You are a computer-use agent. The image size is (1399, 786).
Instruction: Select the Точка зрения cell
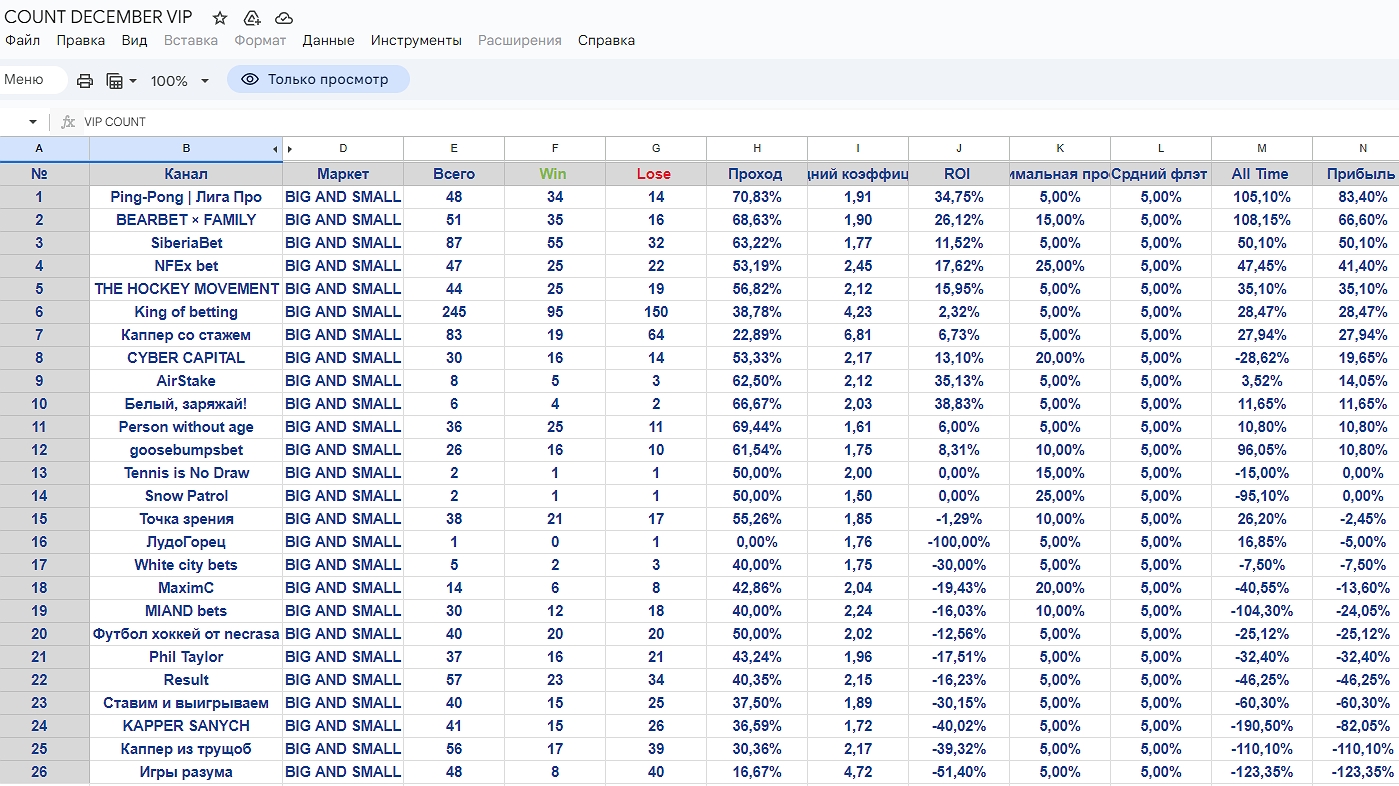tap(186, 519)
